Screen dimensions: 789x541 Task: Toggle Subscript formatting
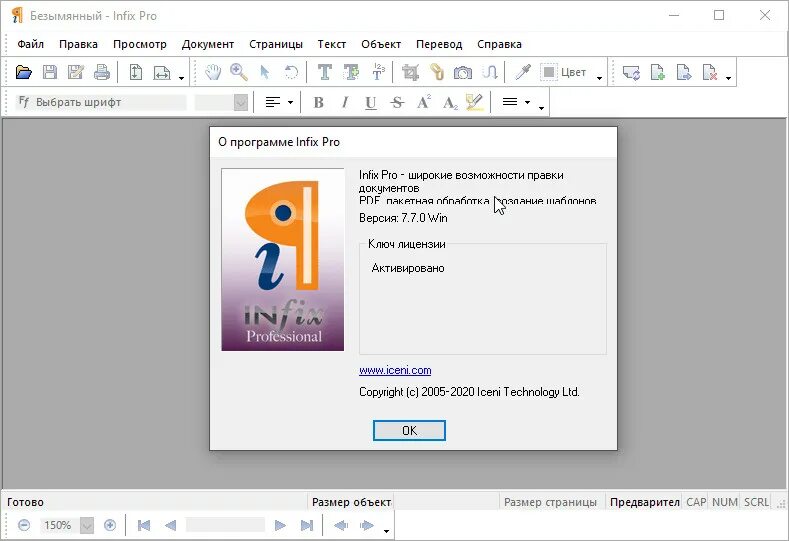[x=450, y=103]
